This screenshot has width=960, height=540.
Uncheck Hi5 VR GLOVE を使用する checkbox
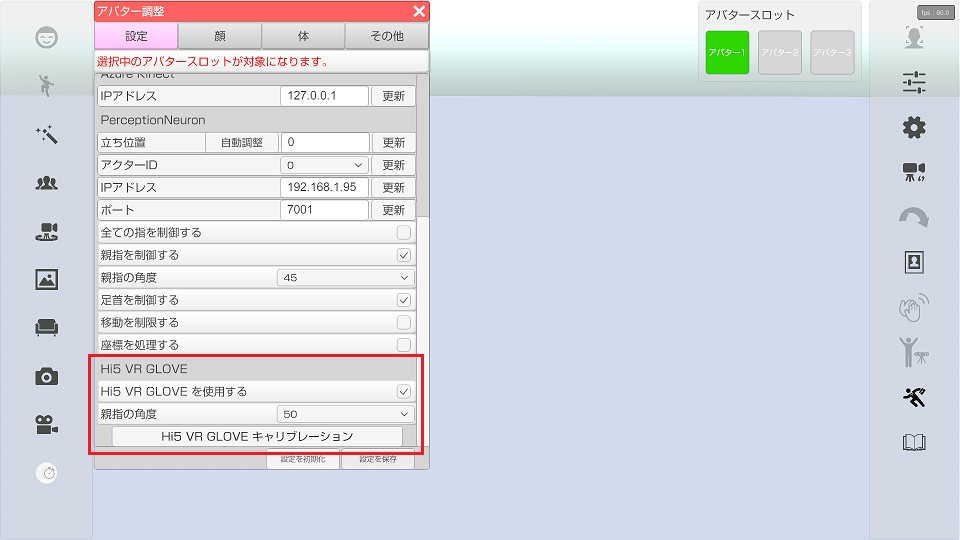[x=403, y=392]
